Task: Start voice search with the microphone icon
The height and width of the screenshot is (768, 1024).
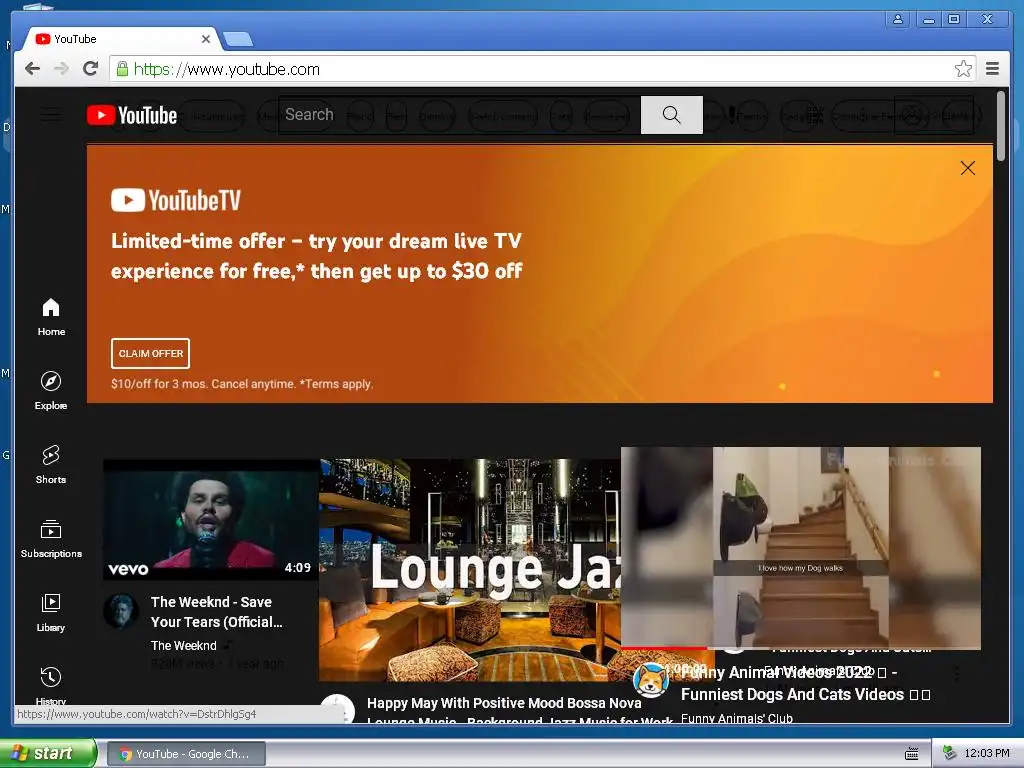Action: [x=732, y=115]
